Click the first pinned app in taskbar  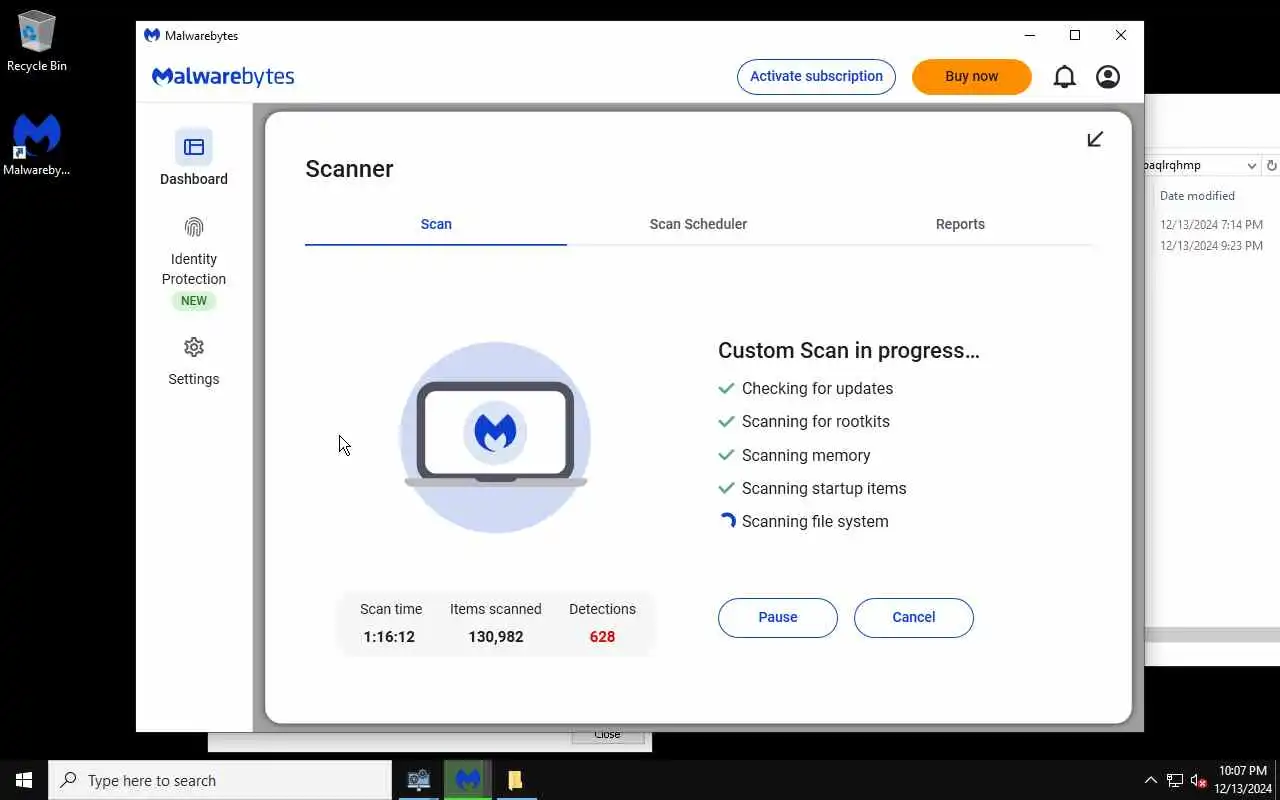pyautogui.click(x=419, y=780)
